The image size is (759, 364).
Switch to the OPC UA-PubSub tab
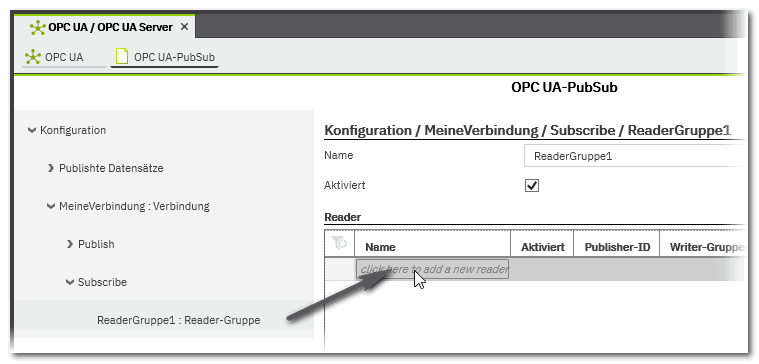[165, 57]
